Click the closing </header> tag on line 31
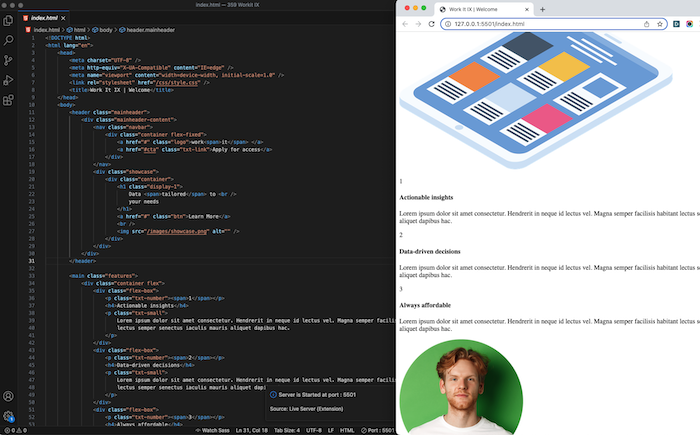 click(83, 261)
